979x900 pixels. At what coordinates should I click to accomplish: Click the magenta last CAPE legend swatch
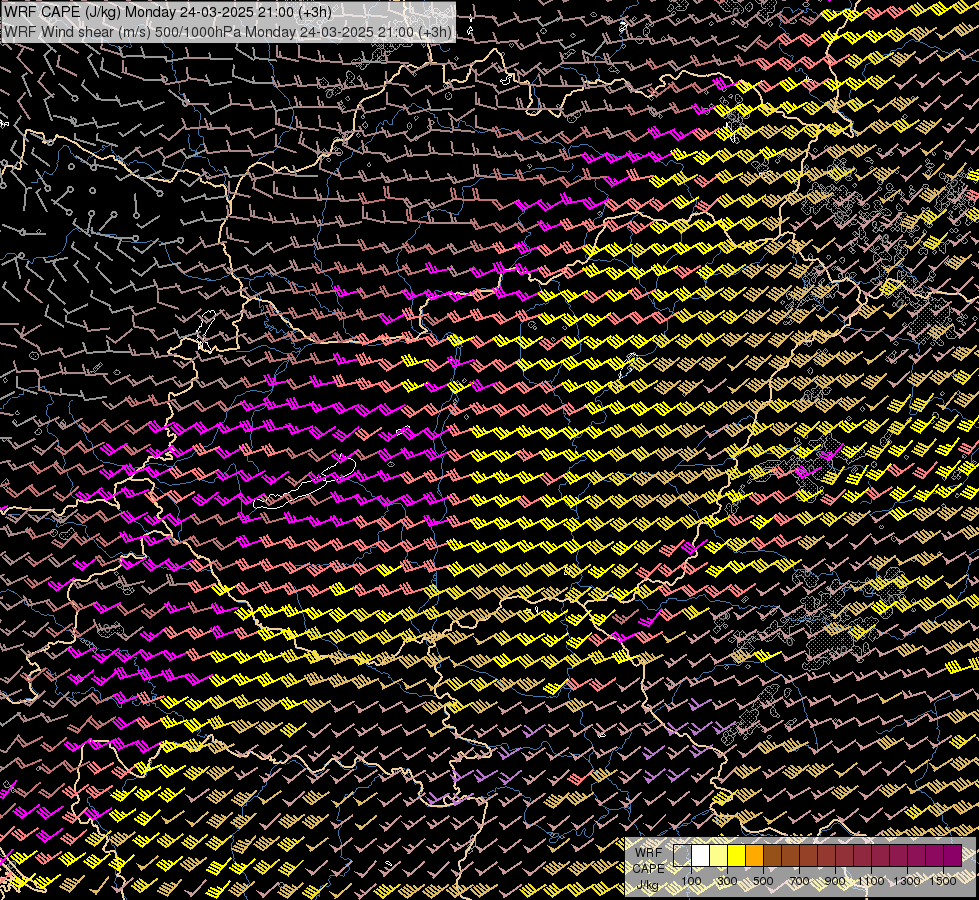tap(952, 856)
